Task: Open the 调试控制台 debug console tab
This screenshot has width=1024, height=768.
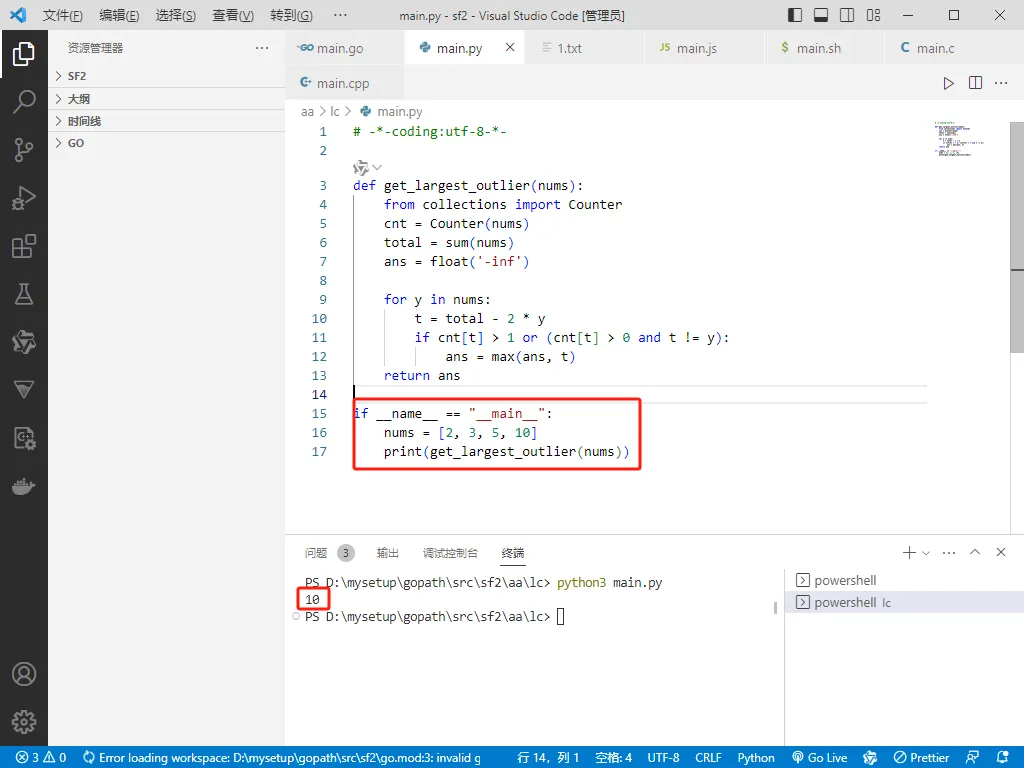Action: click(x=450, y=553)
